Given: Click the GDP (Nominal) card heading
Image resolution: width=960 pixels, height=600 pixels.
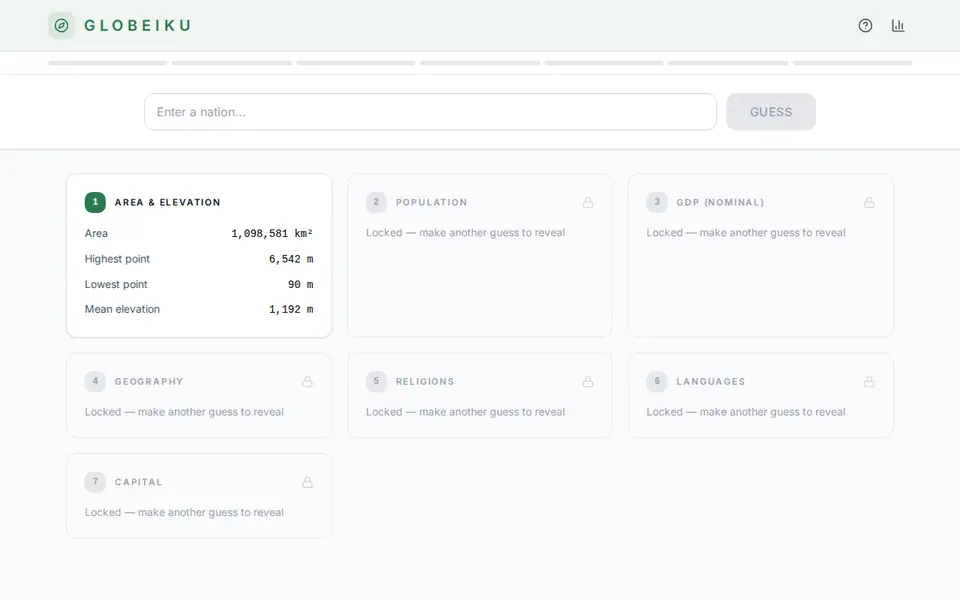Looking at the screenshot, I should tap(720, 203).
